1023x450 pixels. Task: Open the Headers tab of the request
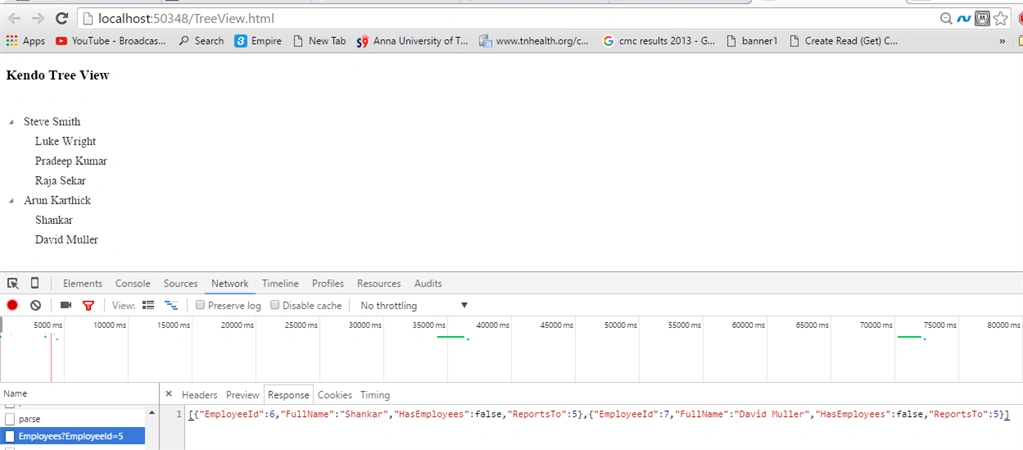click(x=199, y=395)
